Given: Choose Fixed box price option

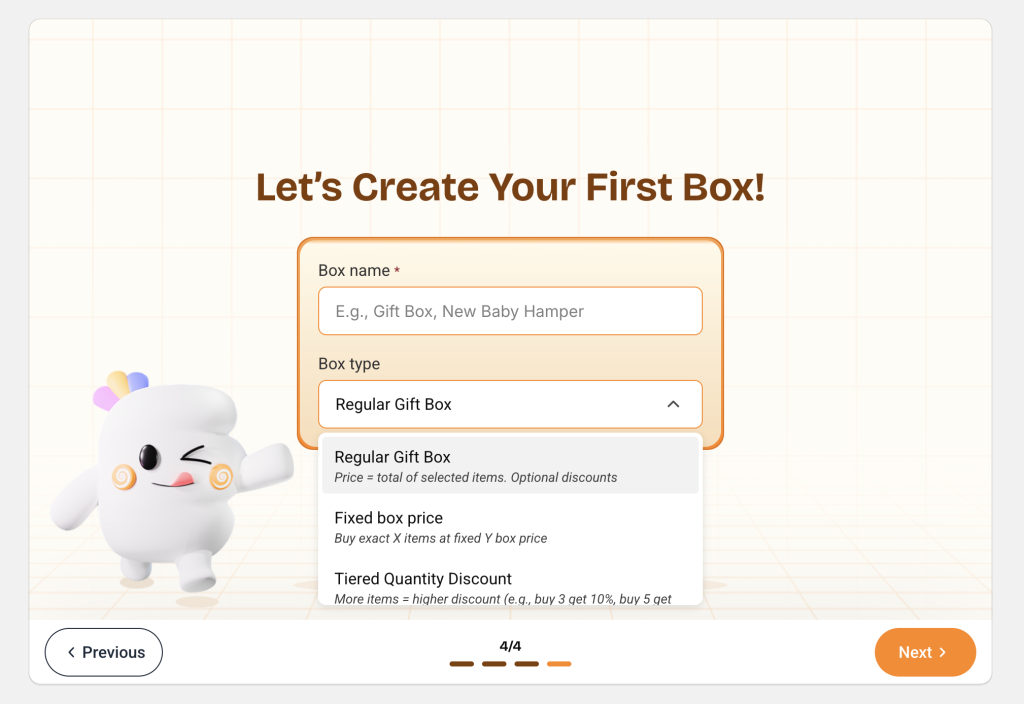Looking at the screenshot, I should point(510,527).
